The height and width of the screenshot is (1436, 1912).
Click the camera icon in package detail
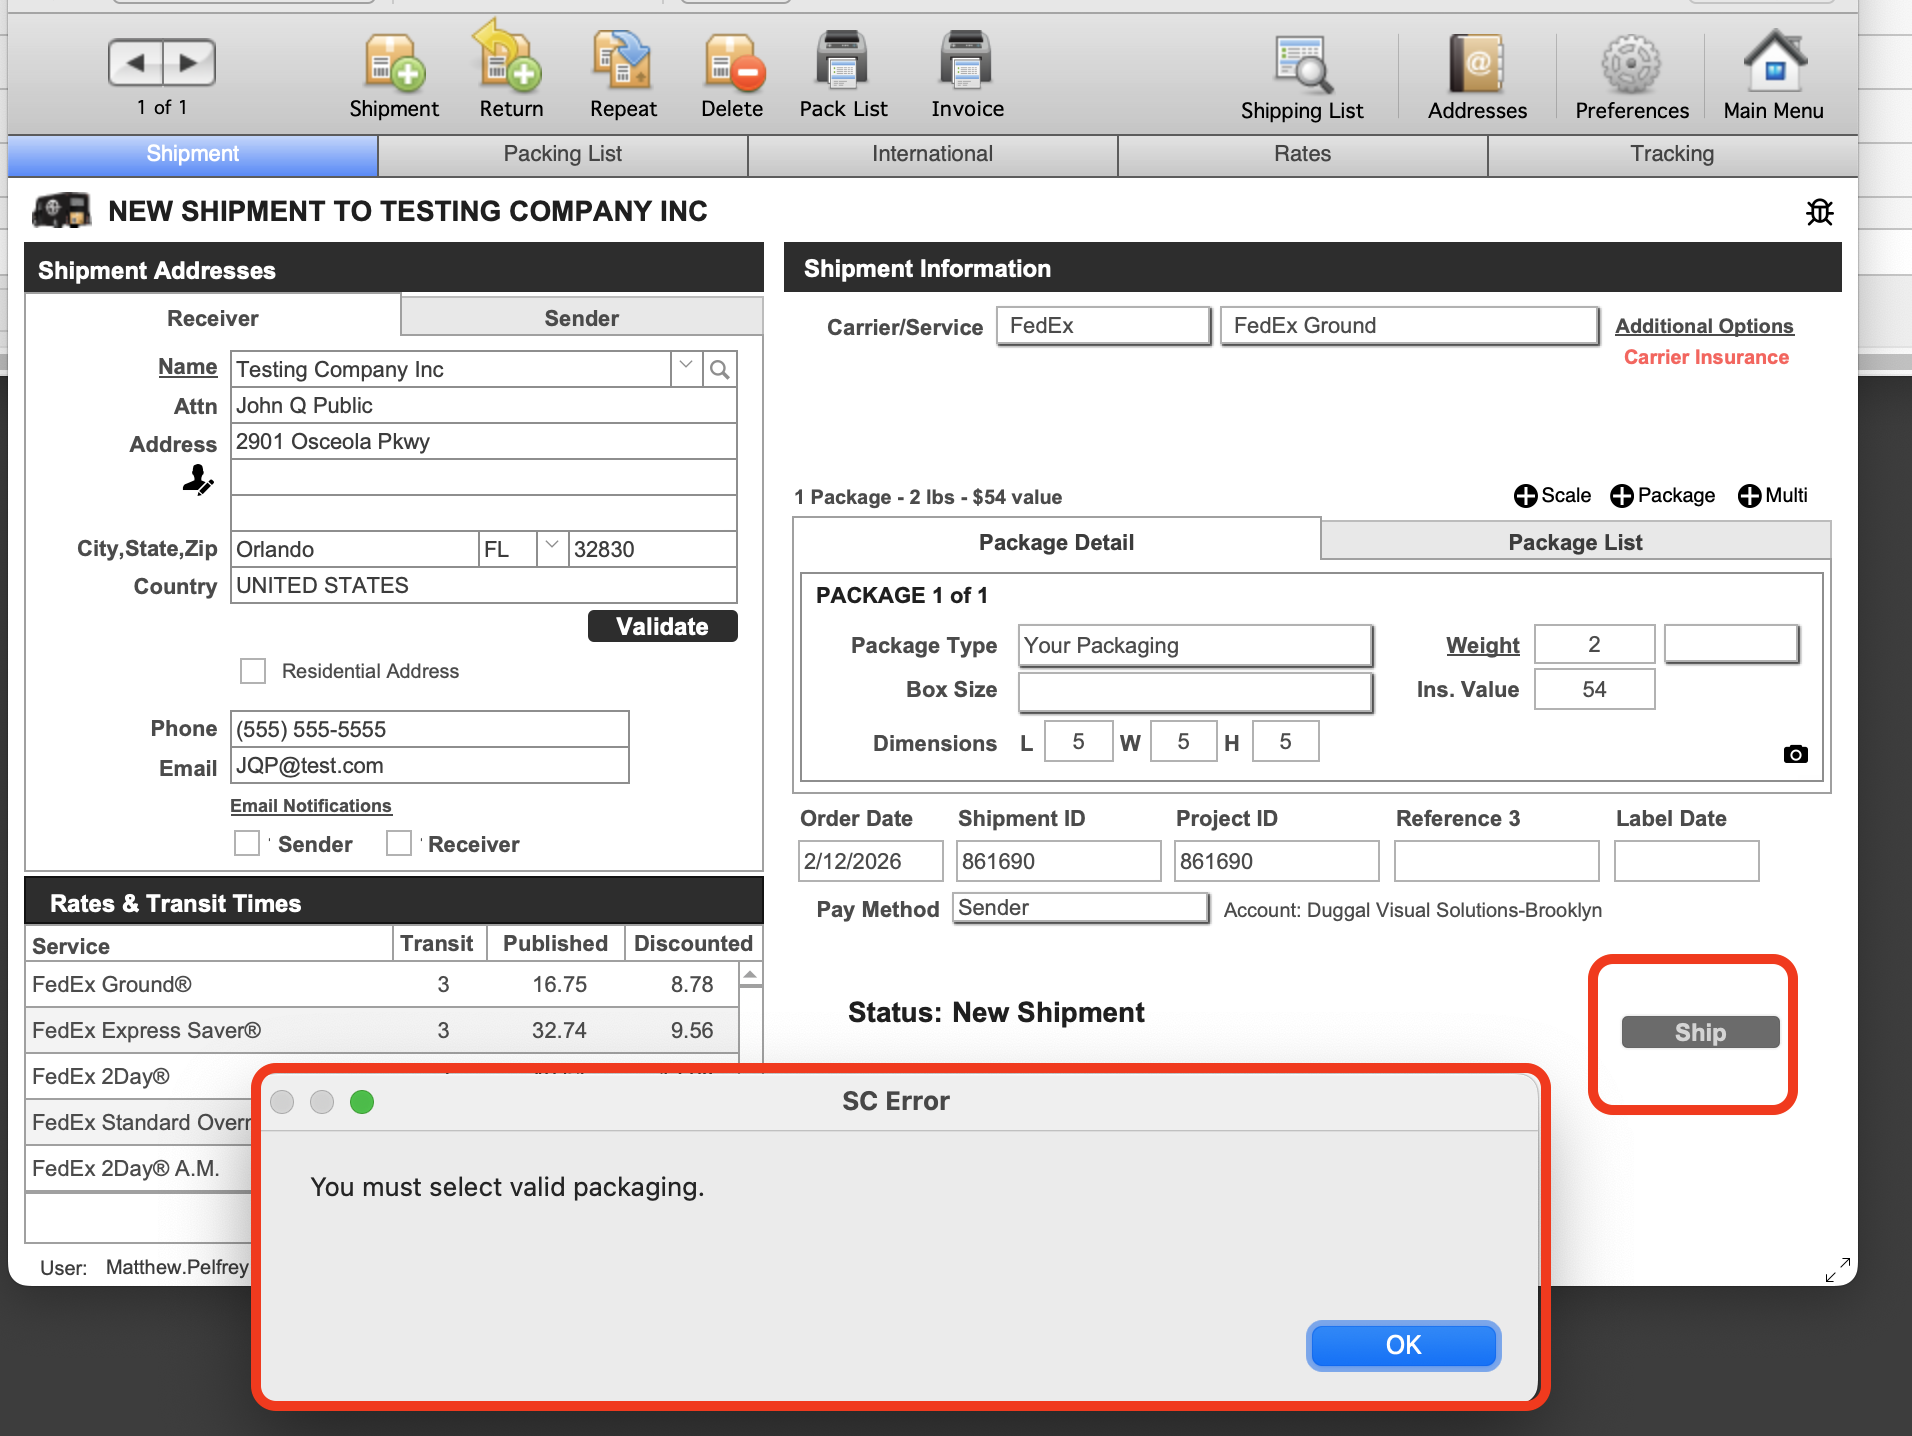(x=1796, y=754)
